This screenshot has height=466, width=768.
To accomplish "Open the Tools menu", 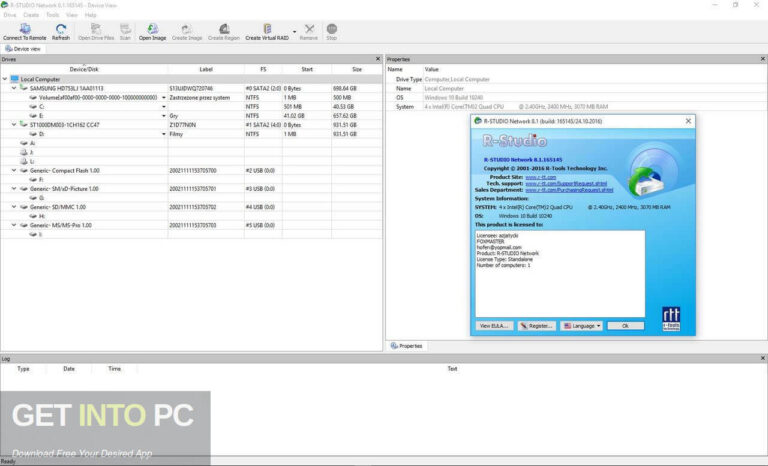I will click(x=52, y=15).
